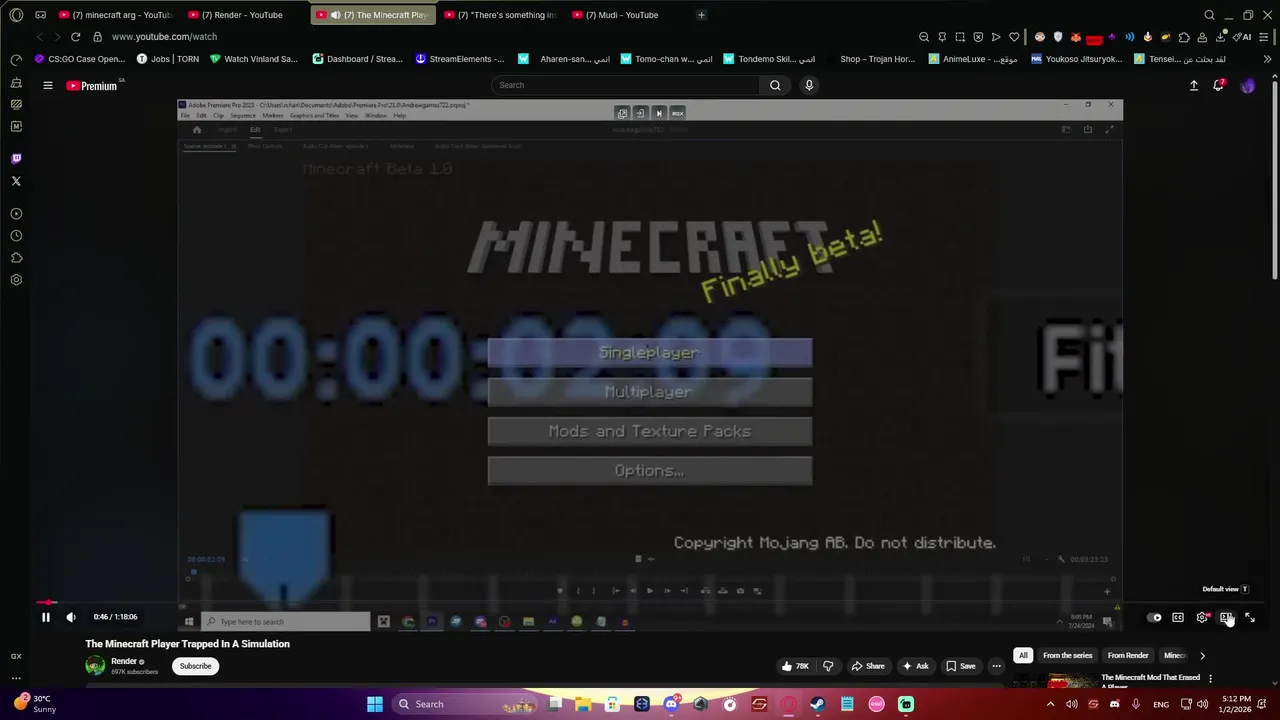Search open tabs with magnifier icon

point(1209,15)
